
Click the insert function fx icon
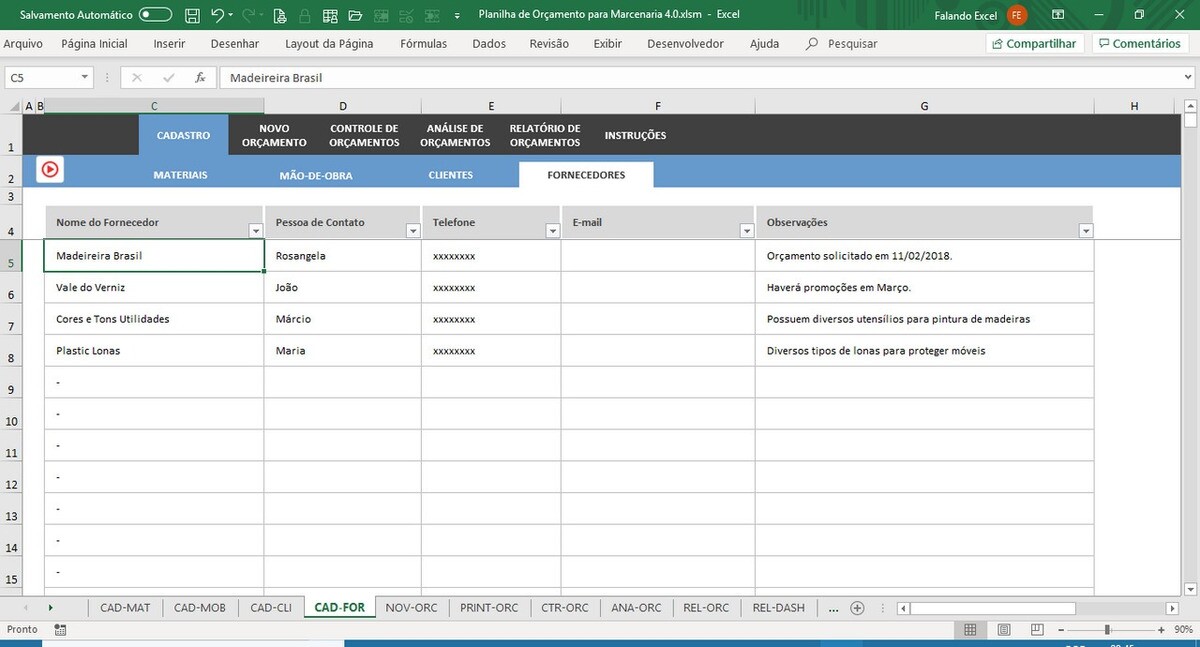tap(200, 78)
